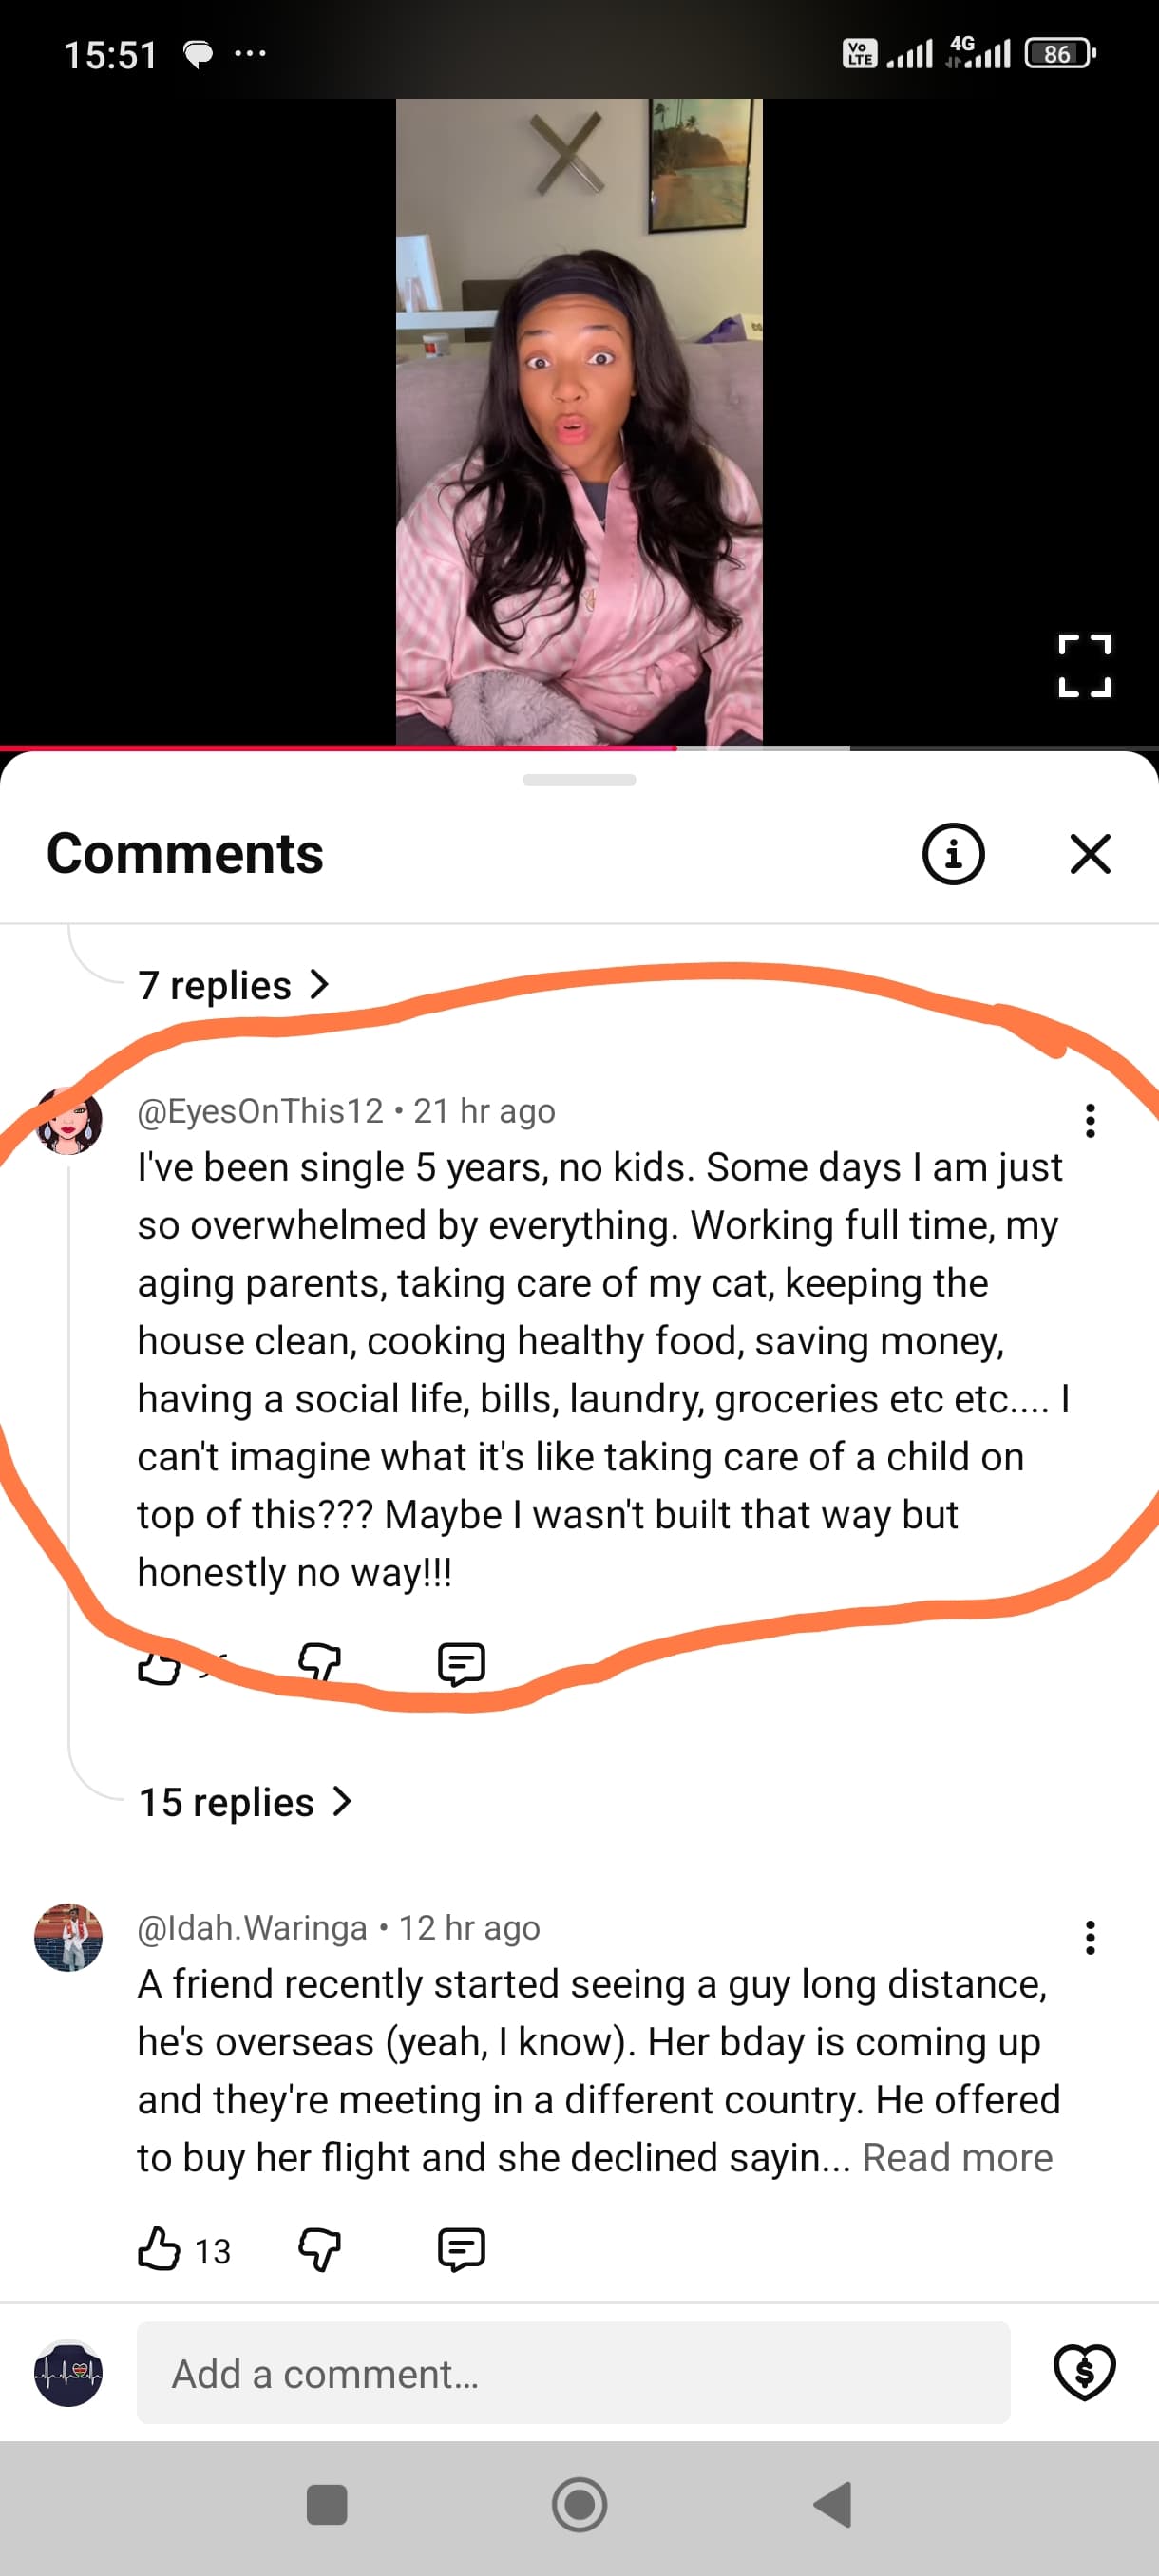Open the comments info icon
Image resolution: width=1159 pixels, height=2576 pixels.
[x=952, y=854]
